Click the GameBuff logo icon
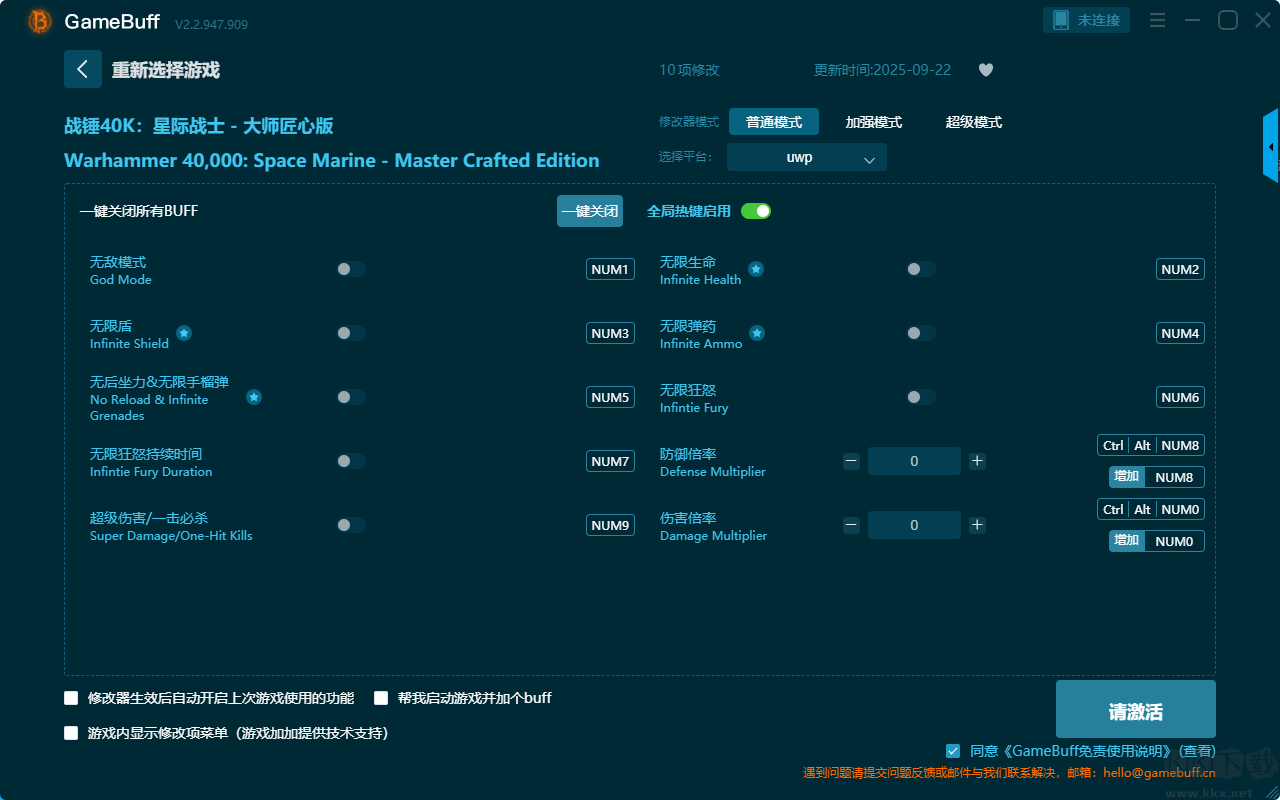Screen dimensions: 1280x800 40,21
